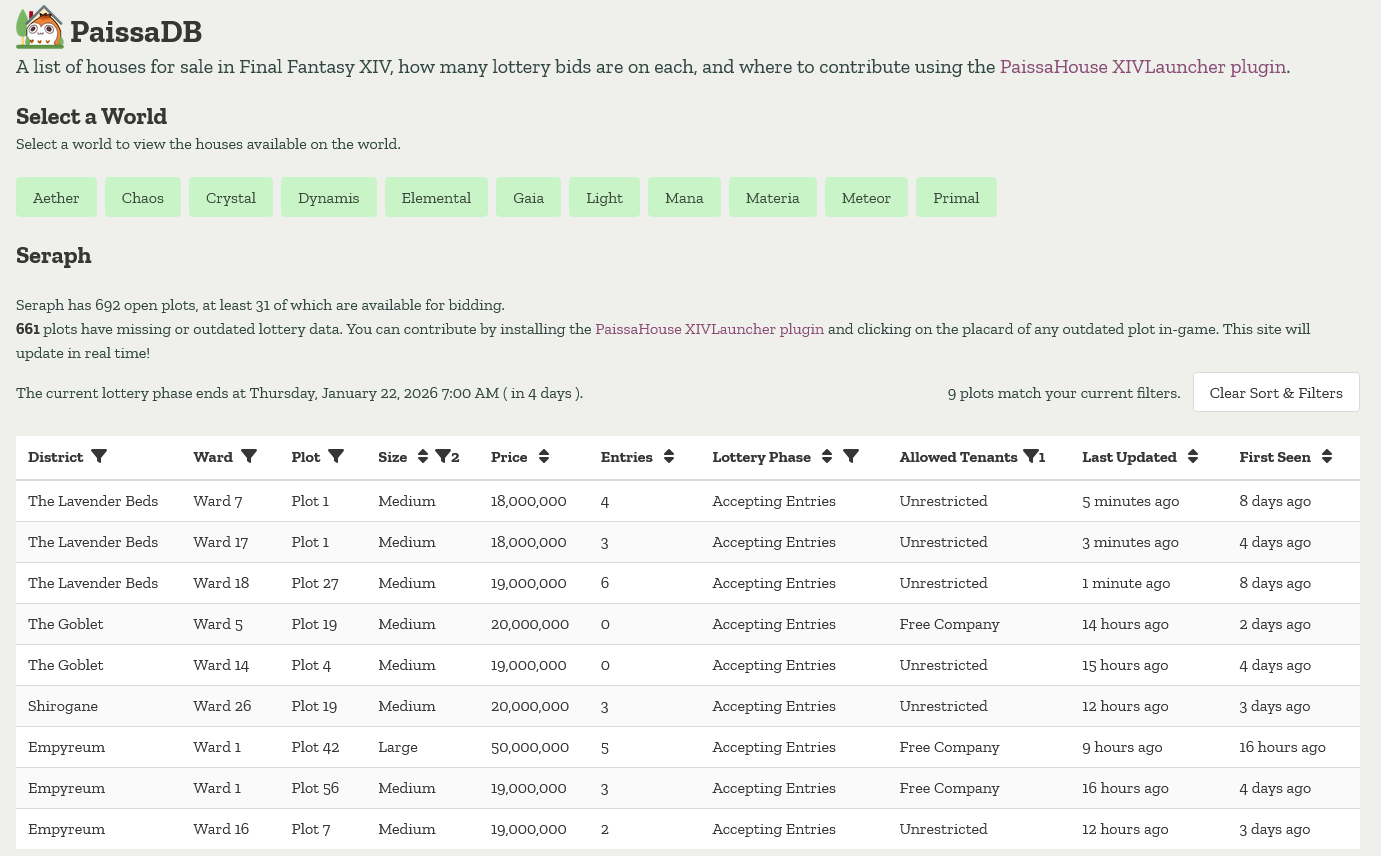This screenshot has width=1381, height=856.
Task: Click the 2 days ago cell
Action: pyautogui.click(x=1275, y=624)
